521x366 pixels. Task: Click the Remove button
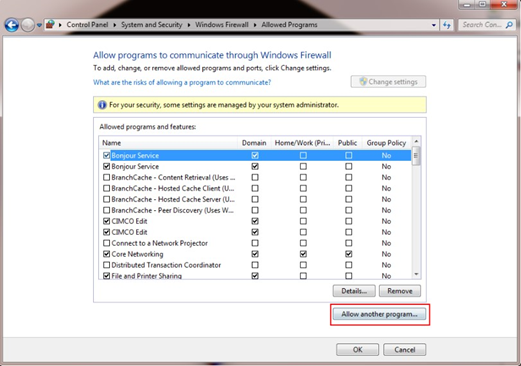400,291
